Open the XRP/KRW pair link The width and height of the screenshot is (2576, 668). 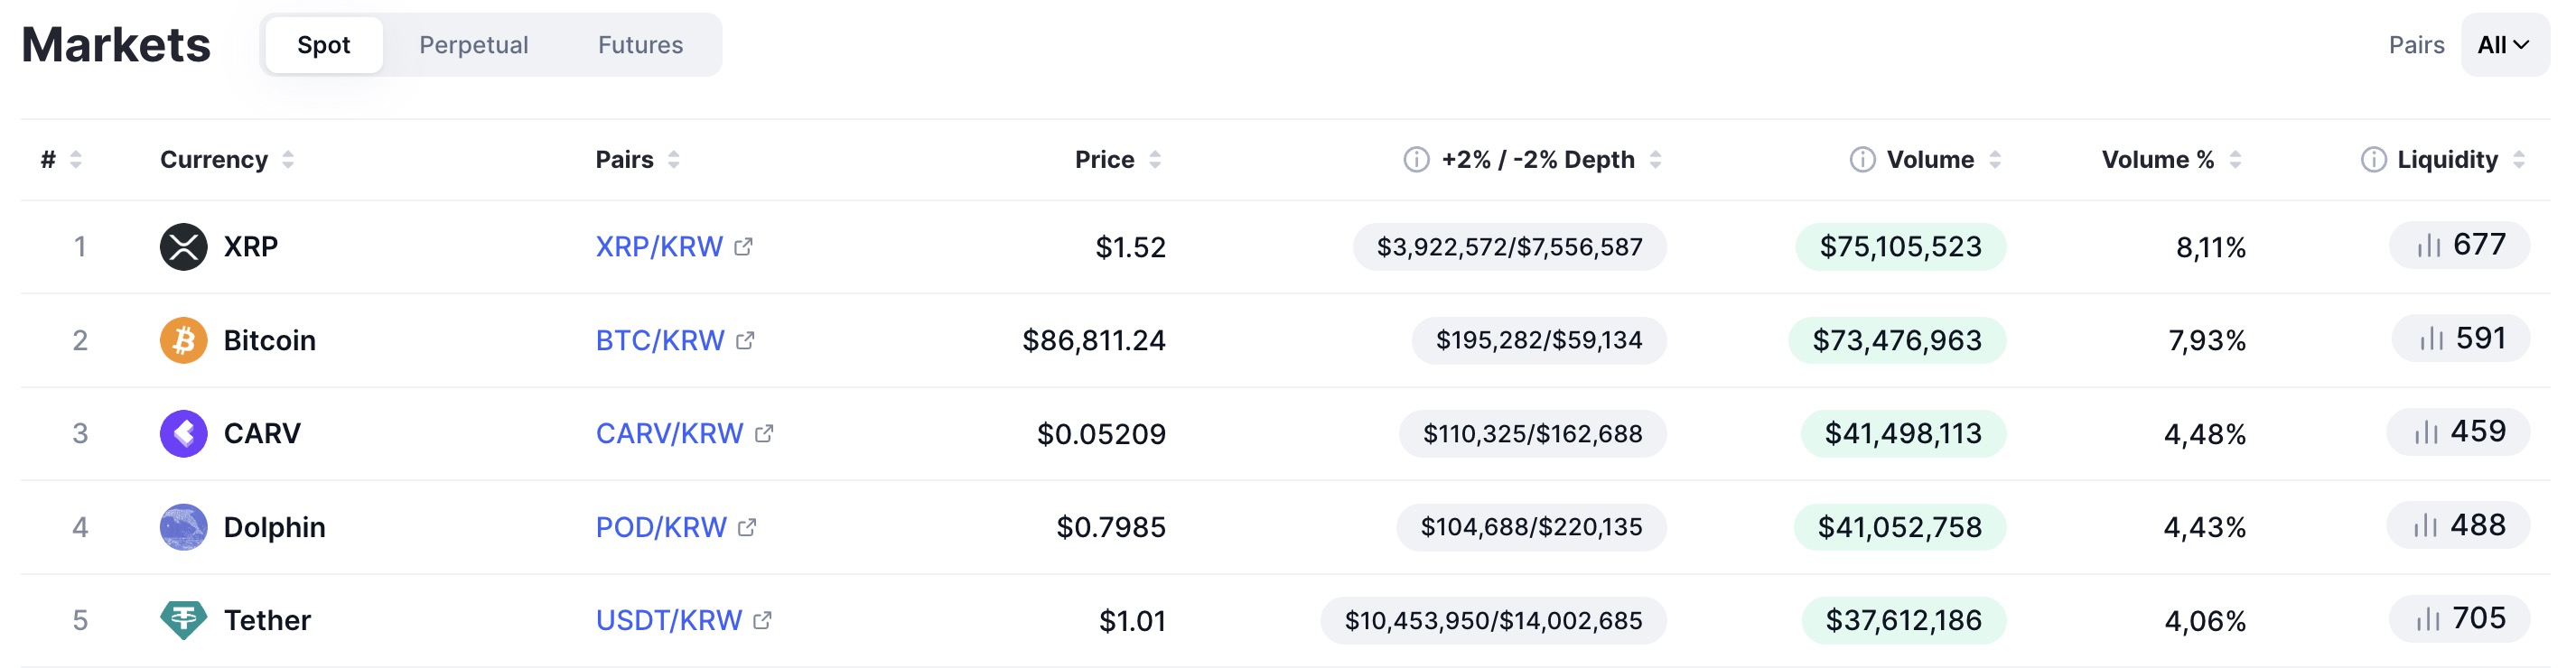(x=659, y=247)
